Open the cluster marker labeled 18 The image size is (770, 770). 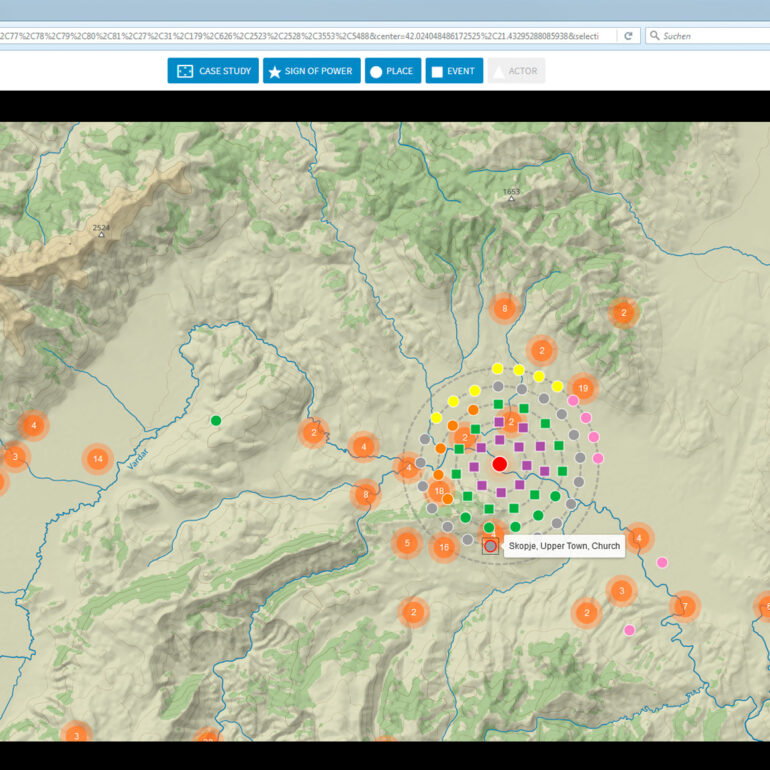click(x=439, y=491)
